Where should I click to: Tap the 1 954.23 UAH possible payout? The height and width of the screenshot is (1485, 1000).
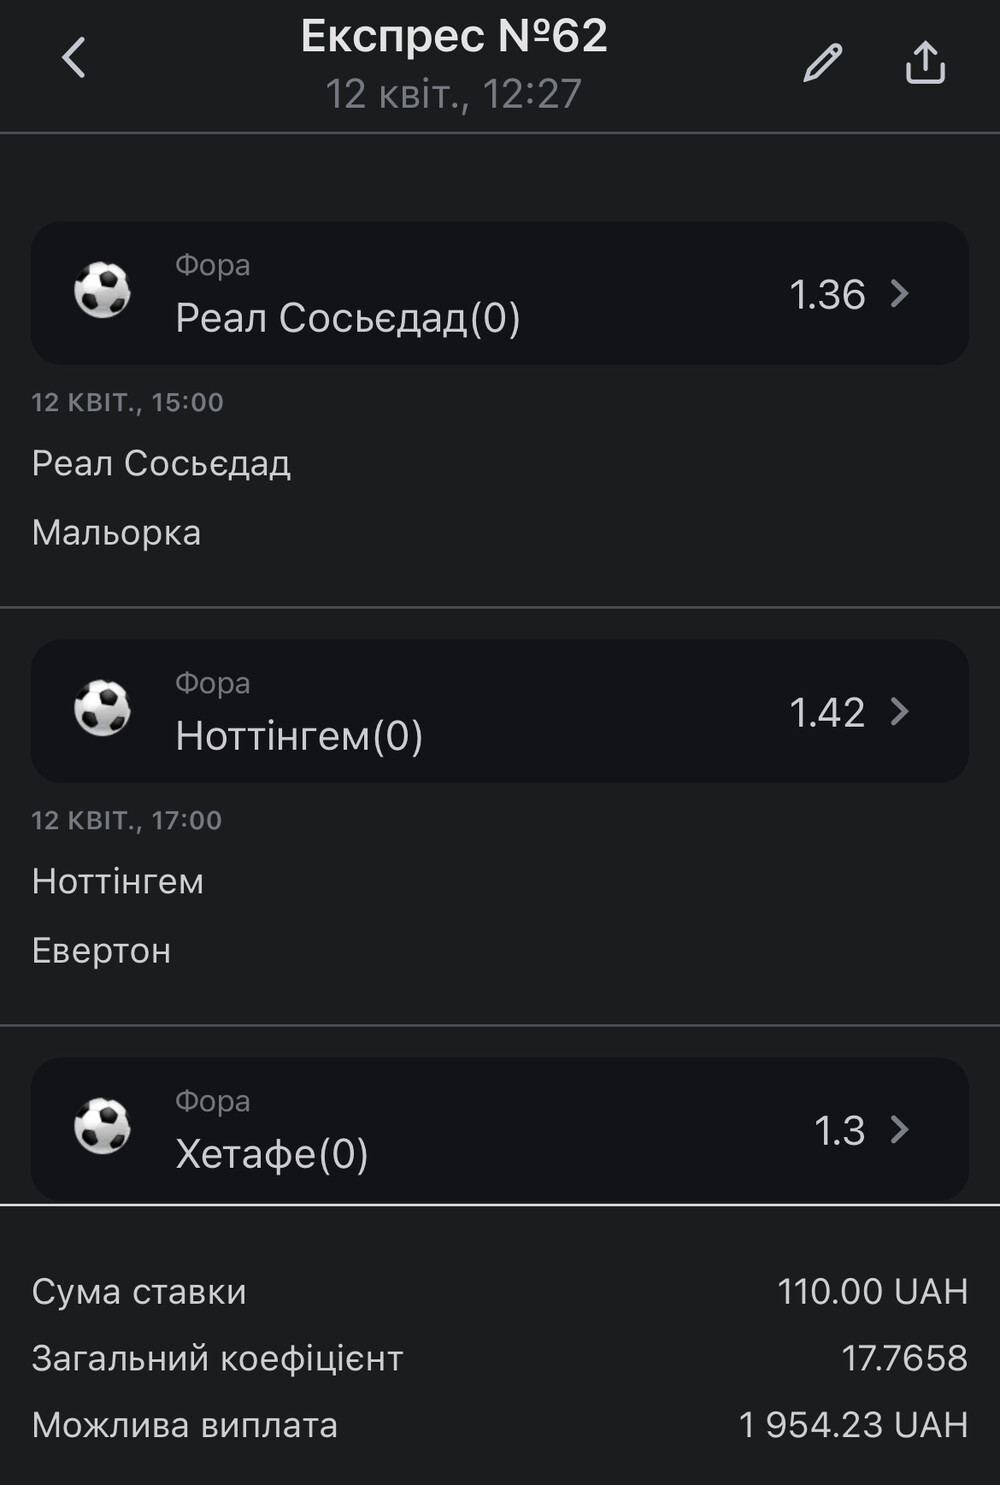[853, 1425]
